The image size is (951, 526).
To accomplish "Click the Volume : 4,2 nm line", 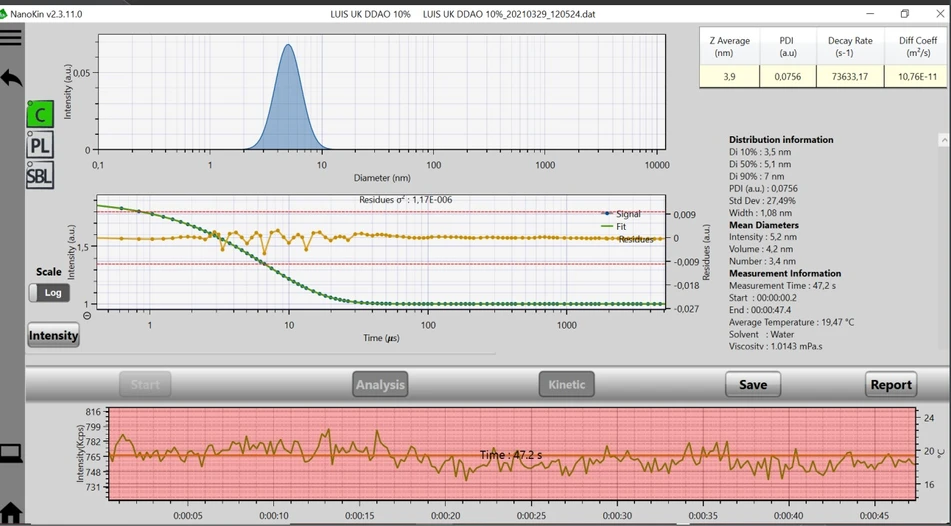I will tap(761, 249).
